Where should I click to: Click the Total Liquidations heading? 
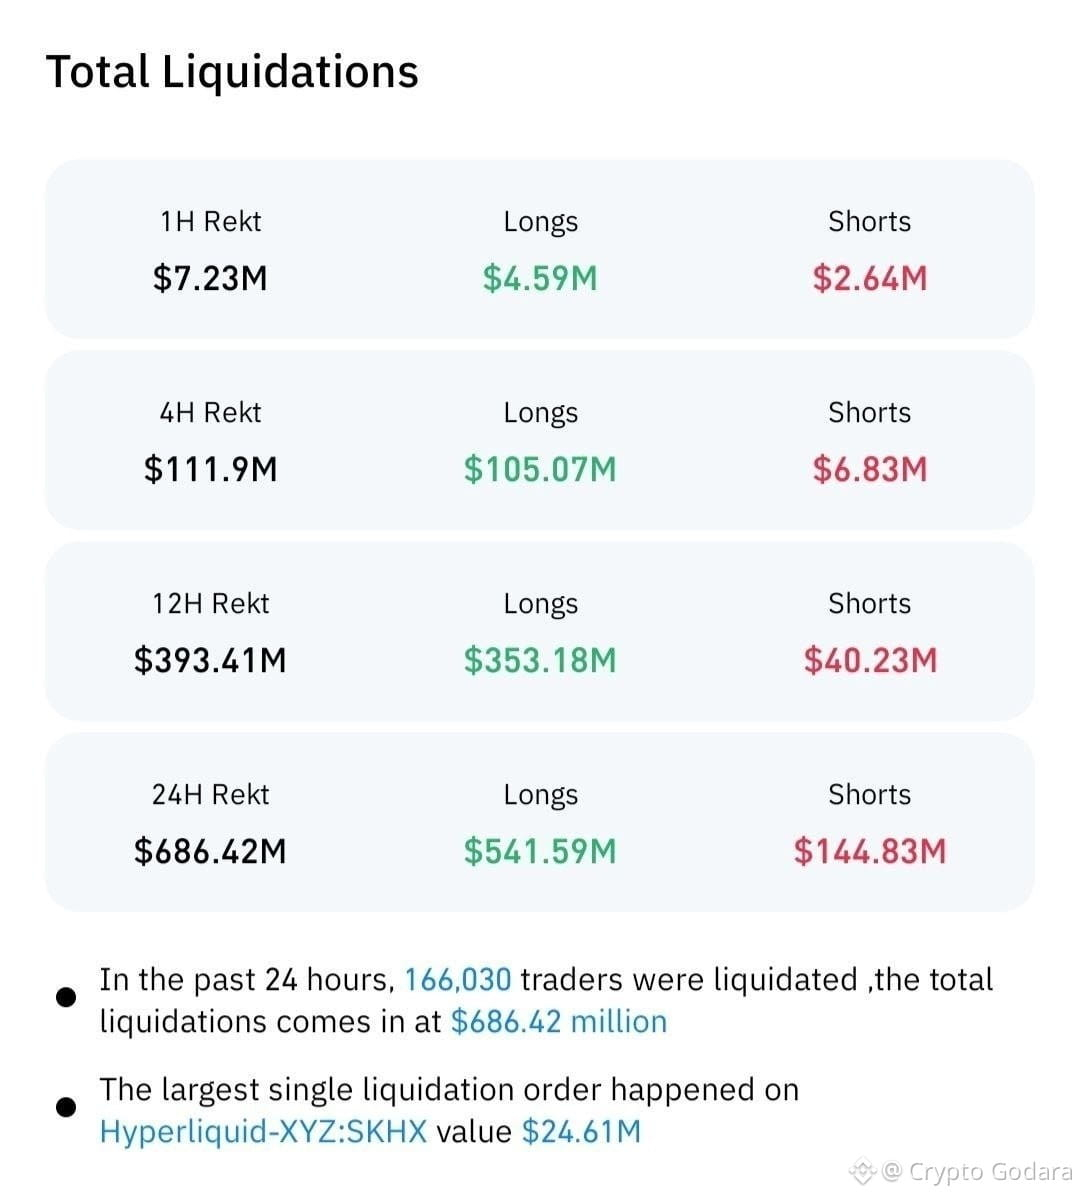point(232,72)
